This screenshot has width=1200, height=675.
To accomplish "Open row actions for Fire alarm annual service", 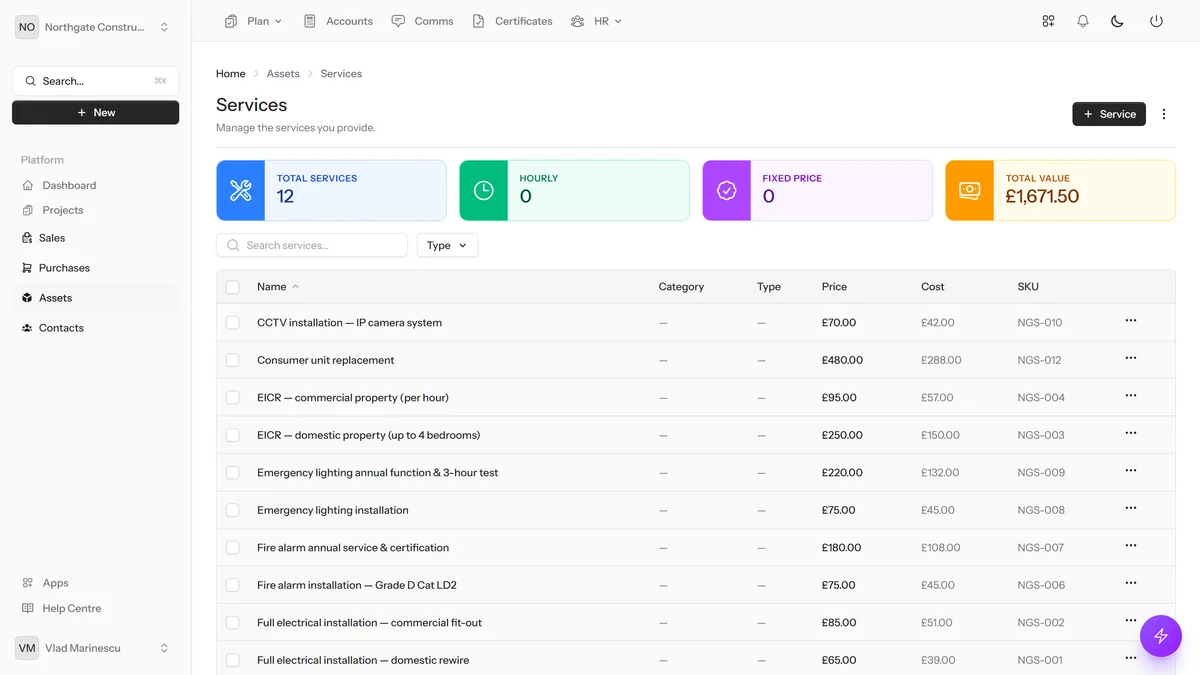I will (x=1131, y=546).
